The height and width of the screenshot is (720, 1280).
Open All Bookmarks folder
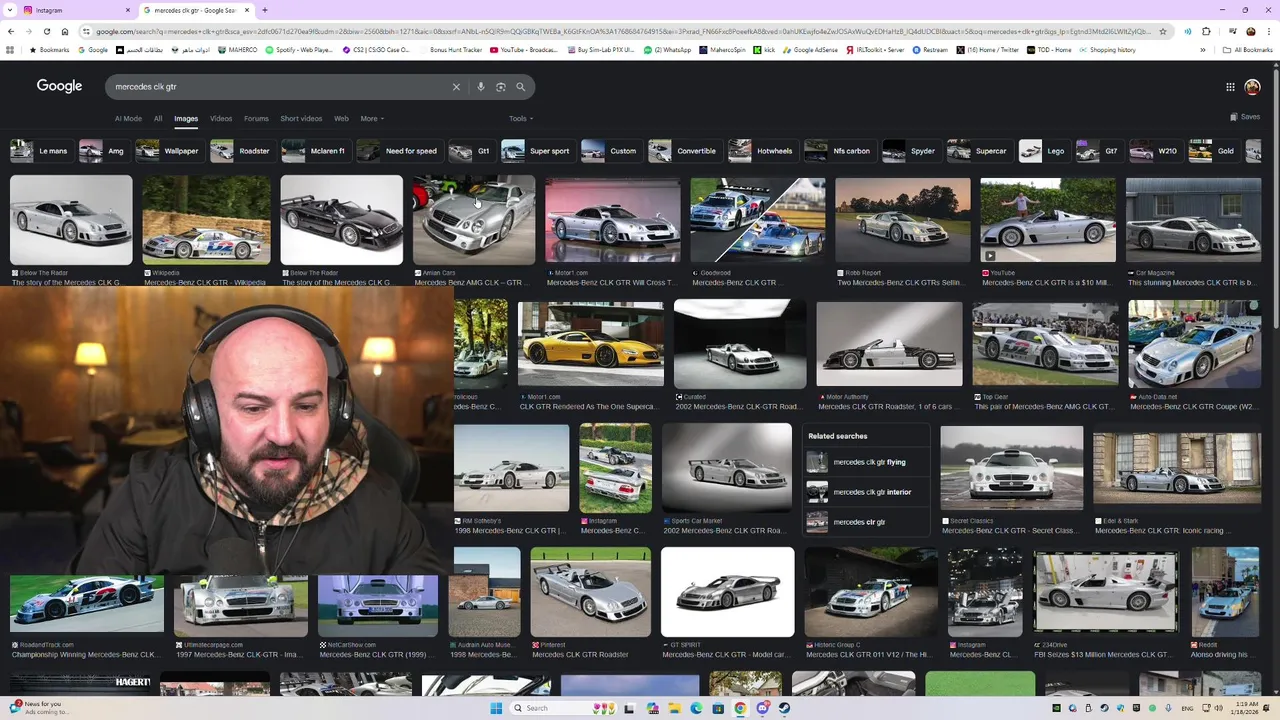(1247, 49)
